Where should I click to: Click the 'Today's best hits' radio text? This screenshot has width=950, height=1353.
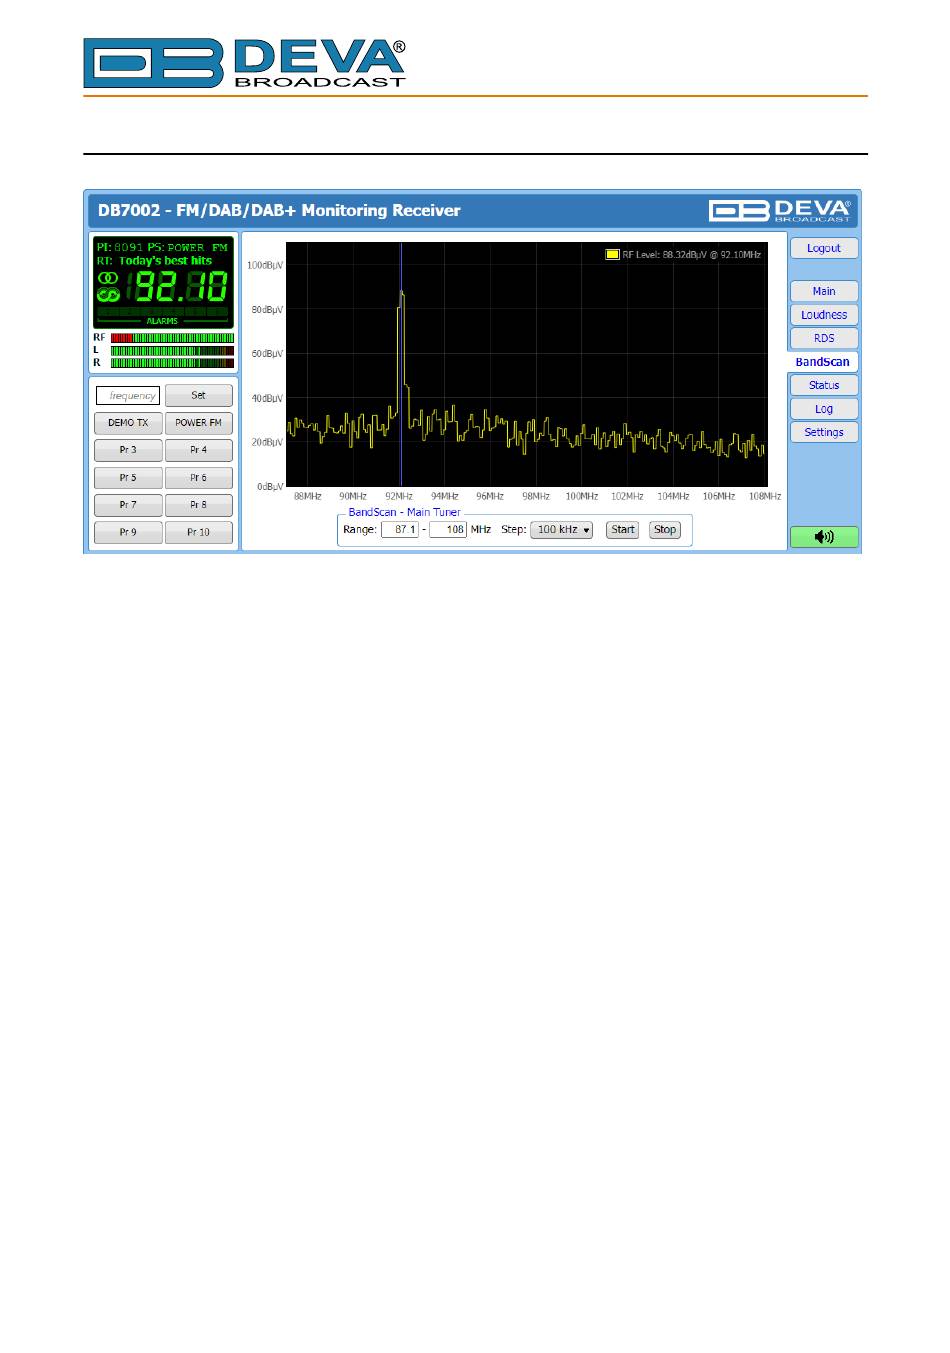pyautogui.click(x=166, y=261)
